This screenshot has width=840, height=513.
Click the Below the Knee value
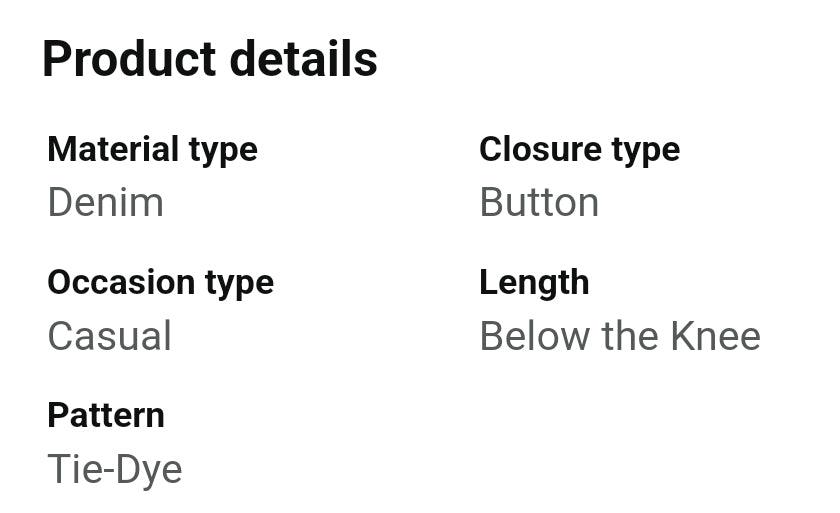[620, 337]
